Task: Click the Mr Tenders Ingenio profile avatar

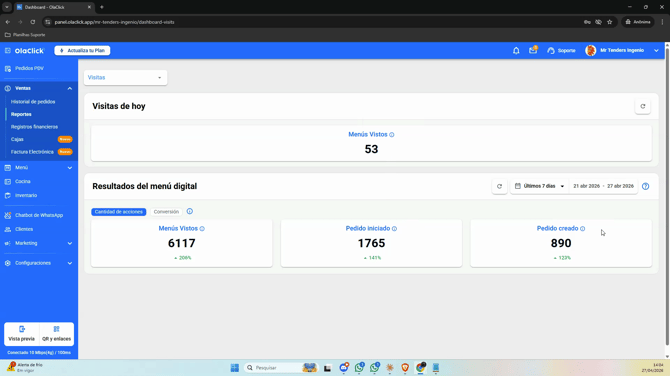Action: click(591, 50)
